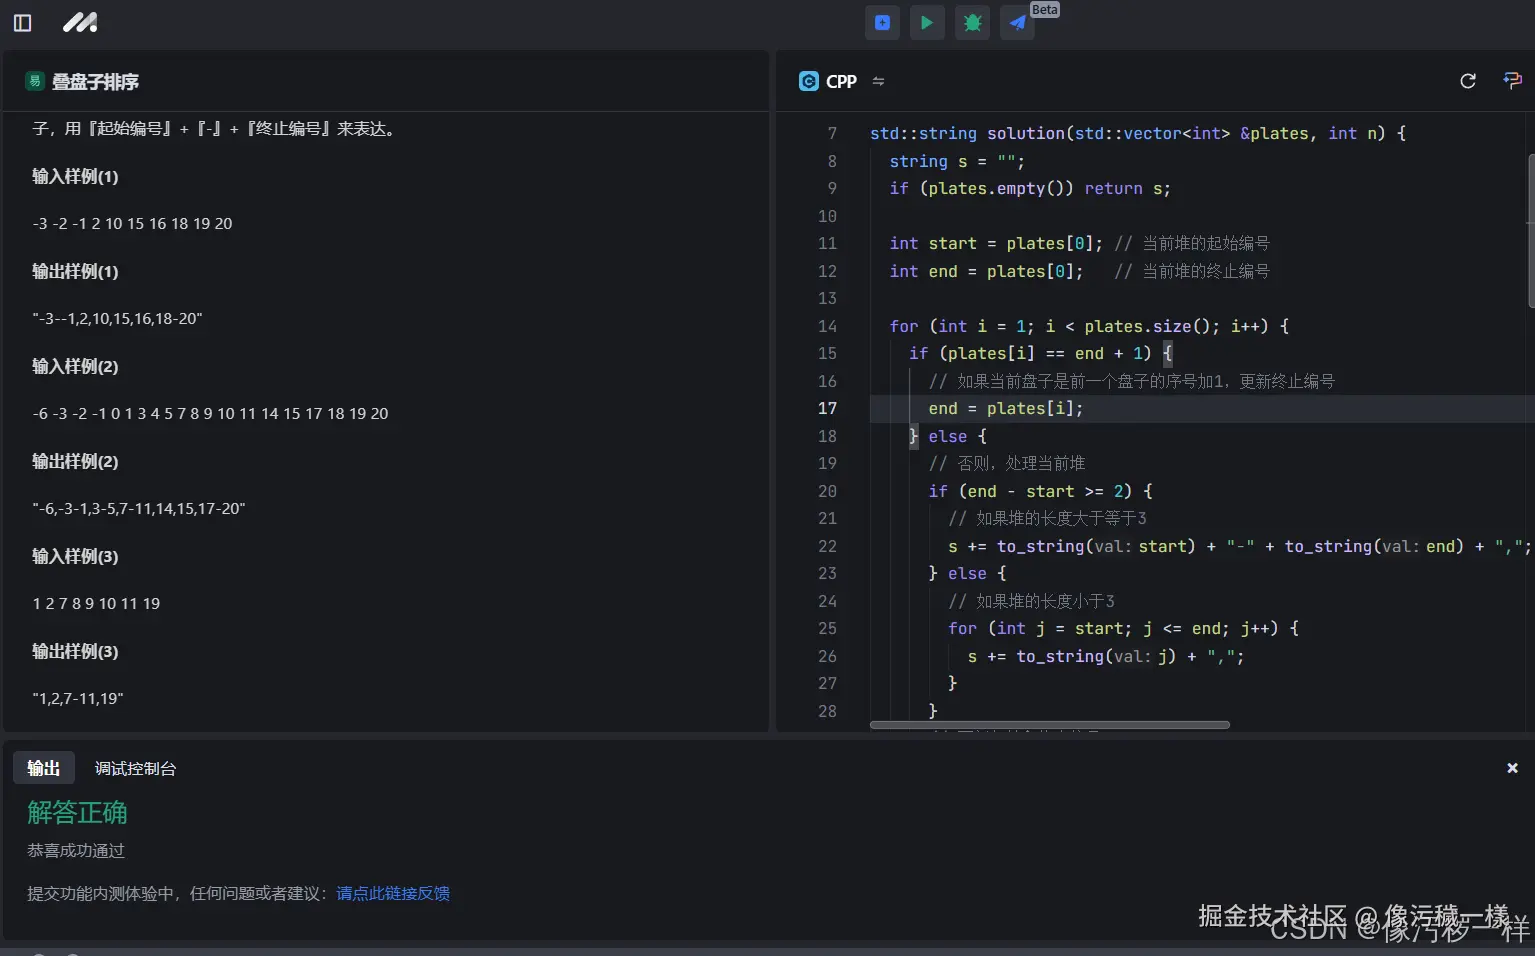
Task: Close the output panel
Action: click(1512, 768)
